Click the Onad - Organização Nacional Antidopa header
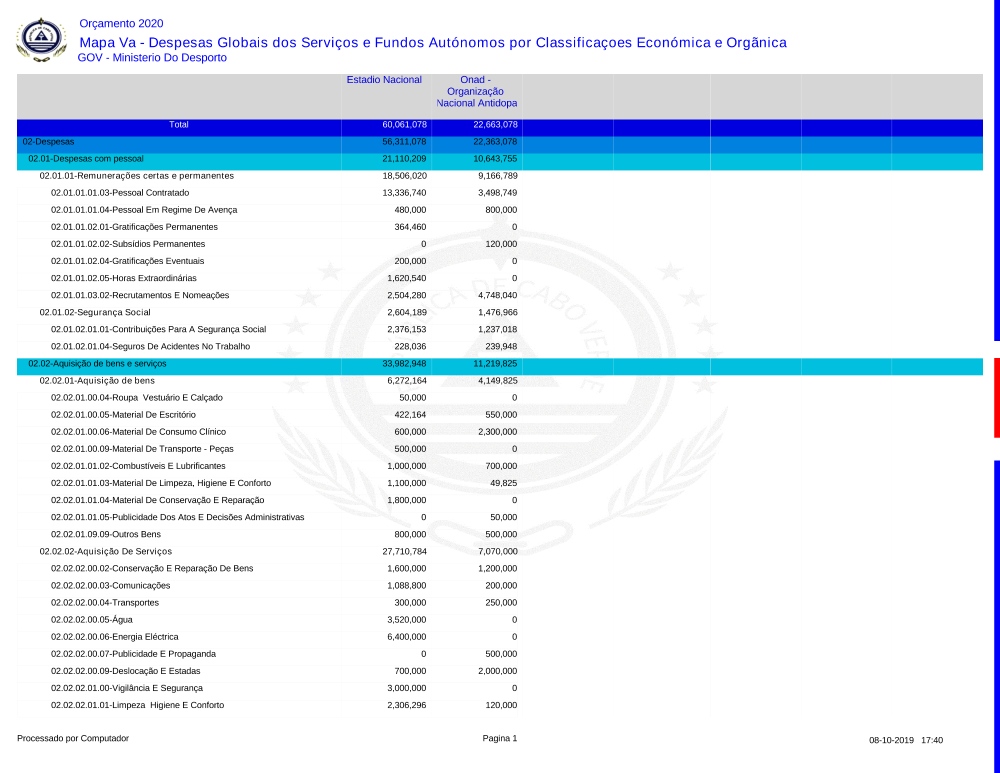Viewport: 1000px width, 773px height. pyautogui.click(x=476, y=91)
